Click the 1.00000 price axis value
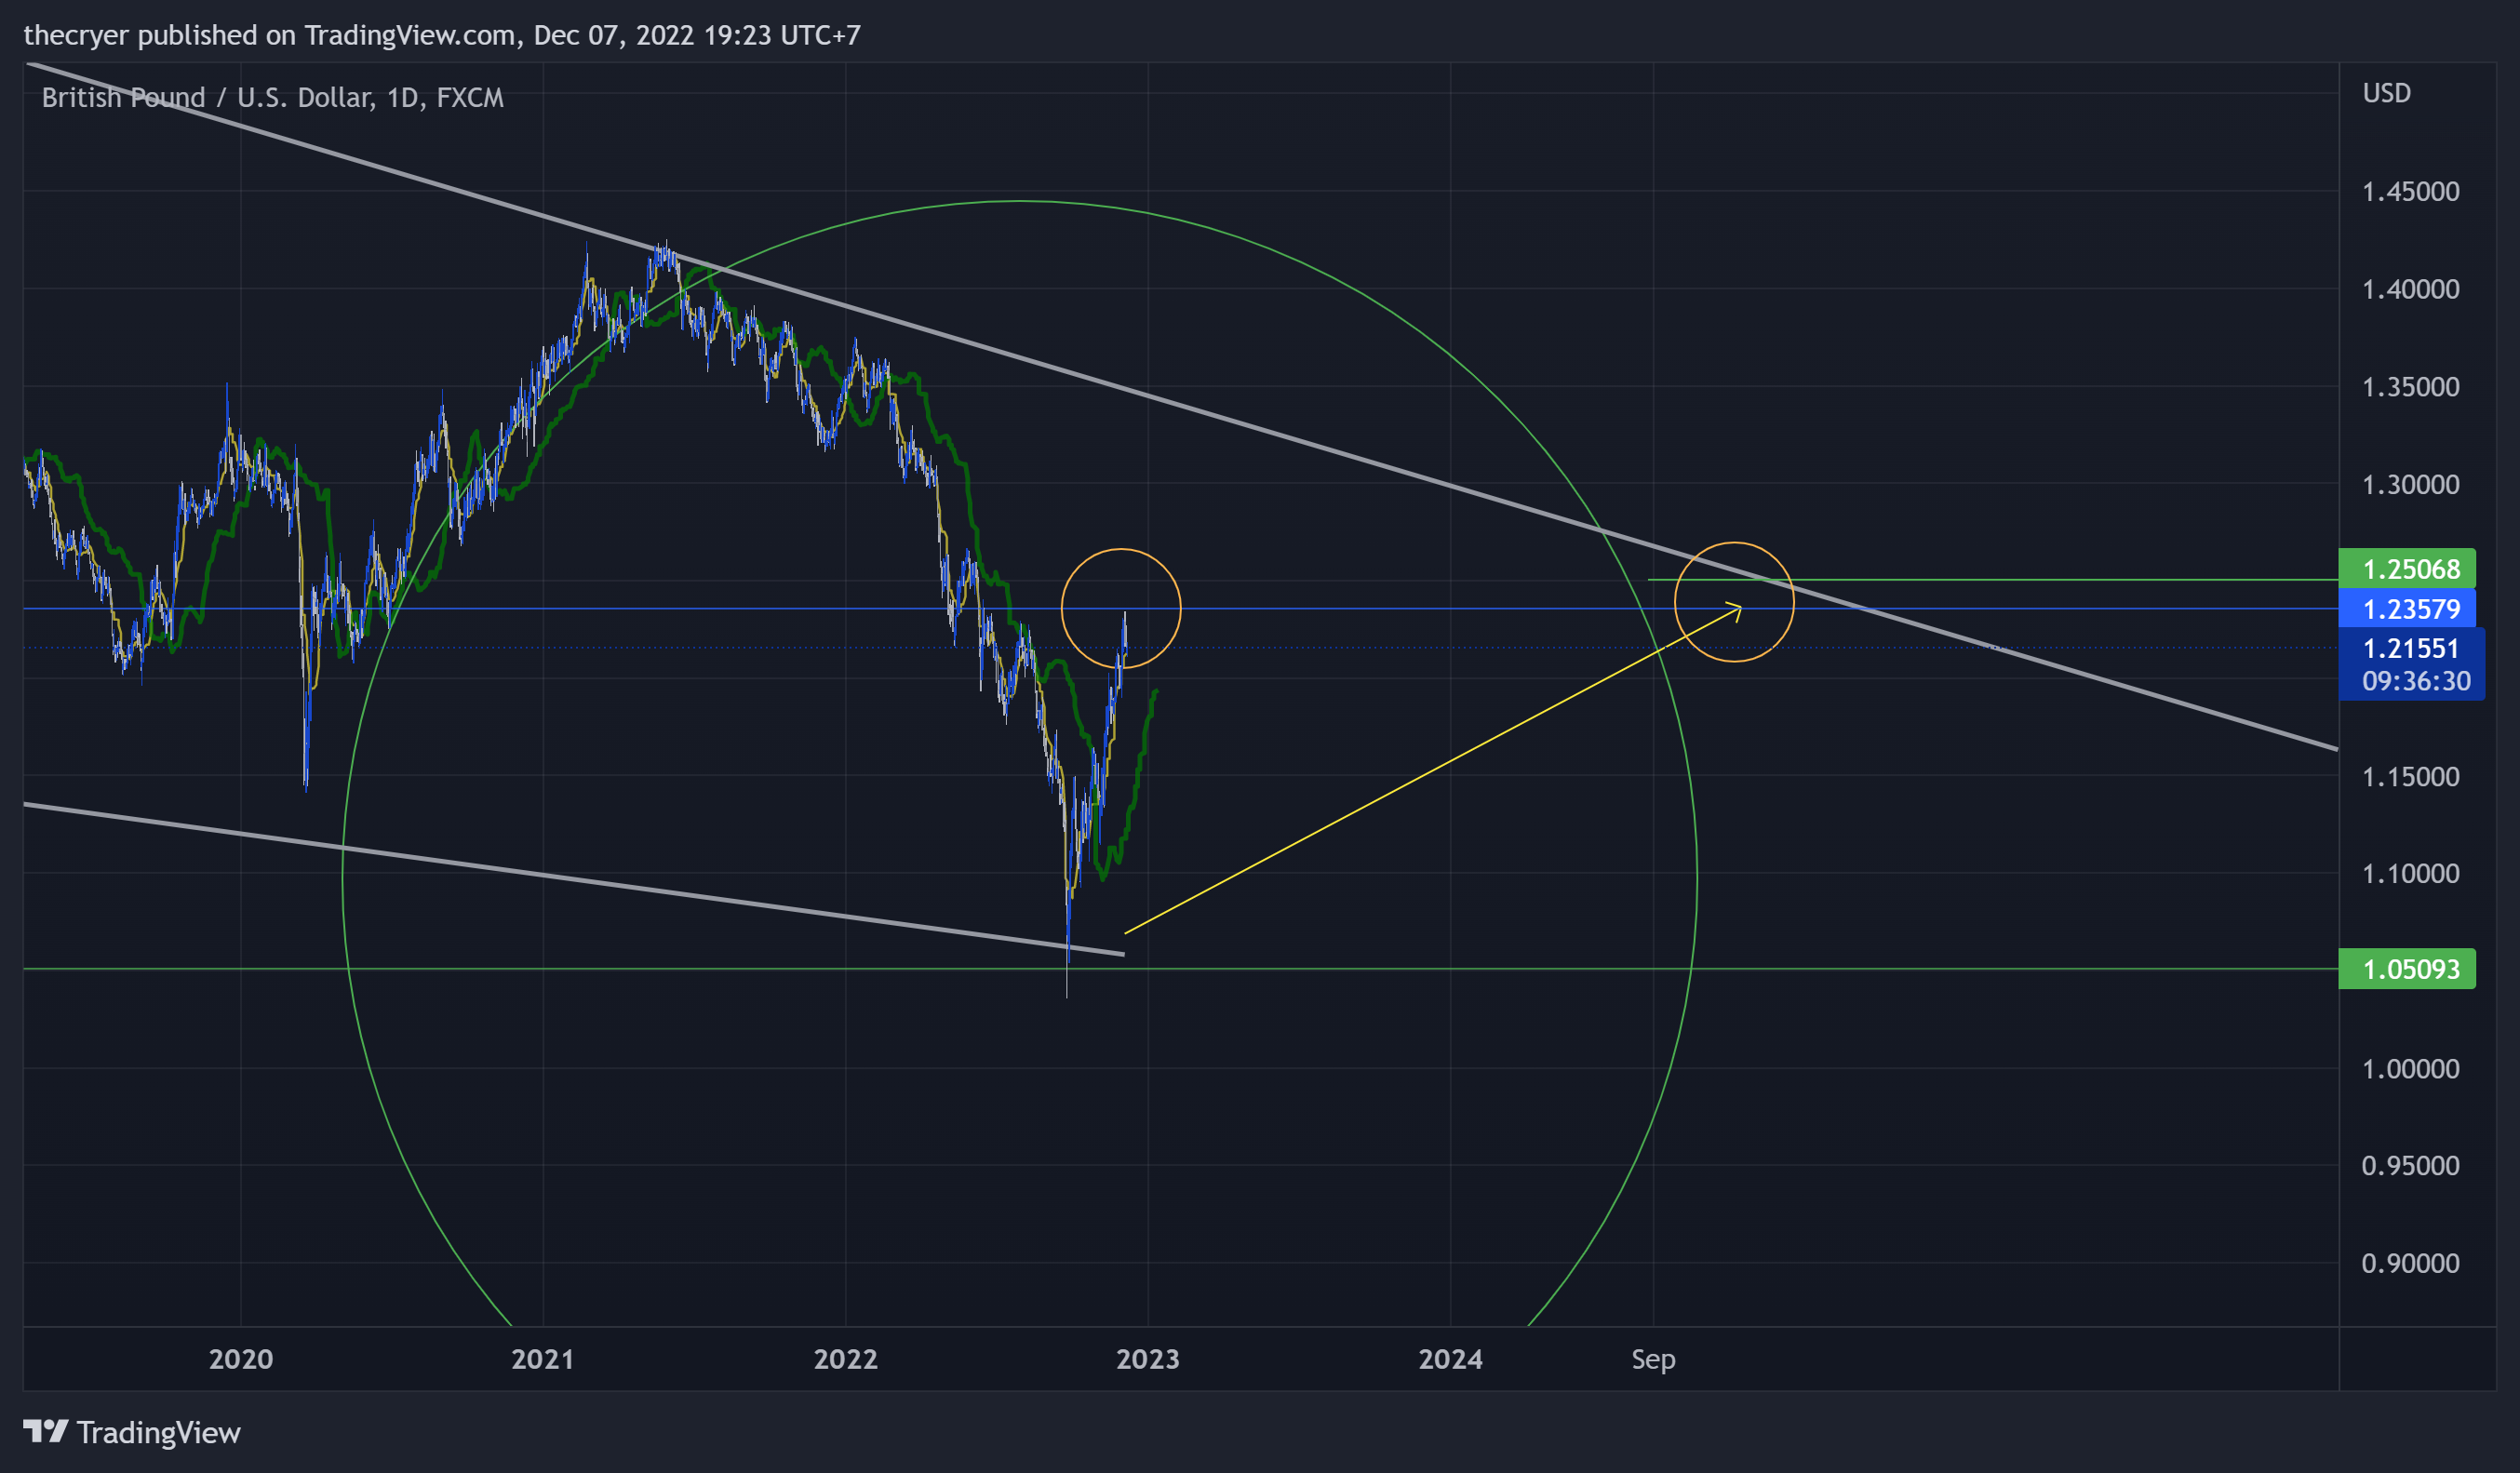The width and height of the screenshot is (2520, 1473). (x=2410, y=1069)
